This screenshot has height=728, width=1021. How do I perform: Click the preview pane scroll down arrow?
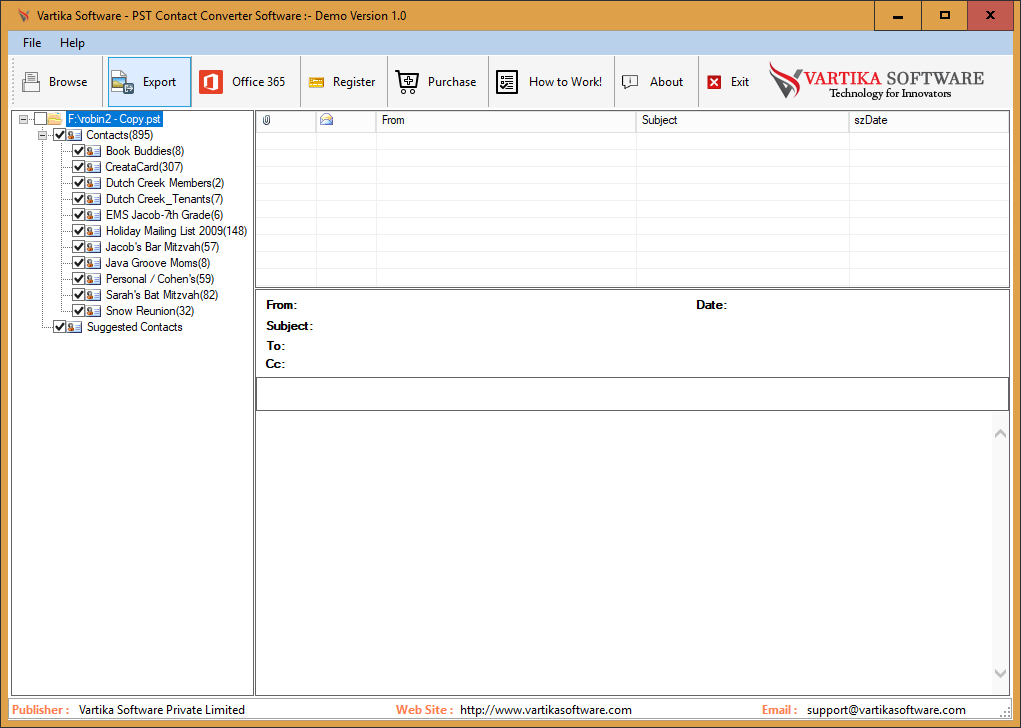click(1000, 674)
